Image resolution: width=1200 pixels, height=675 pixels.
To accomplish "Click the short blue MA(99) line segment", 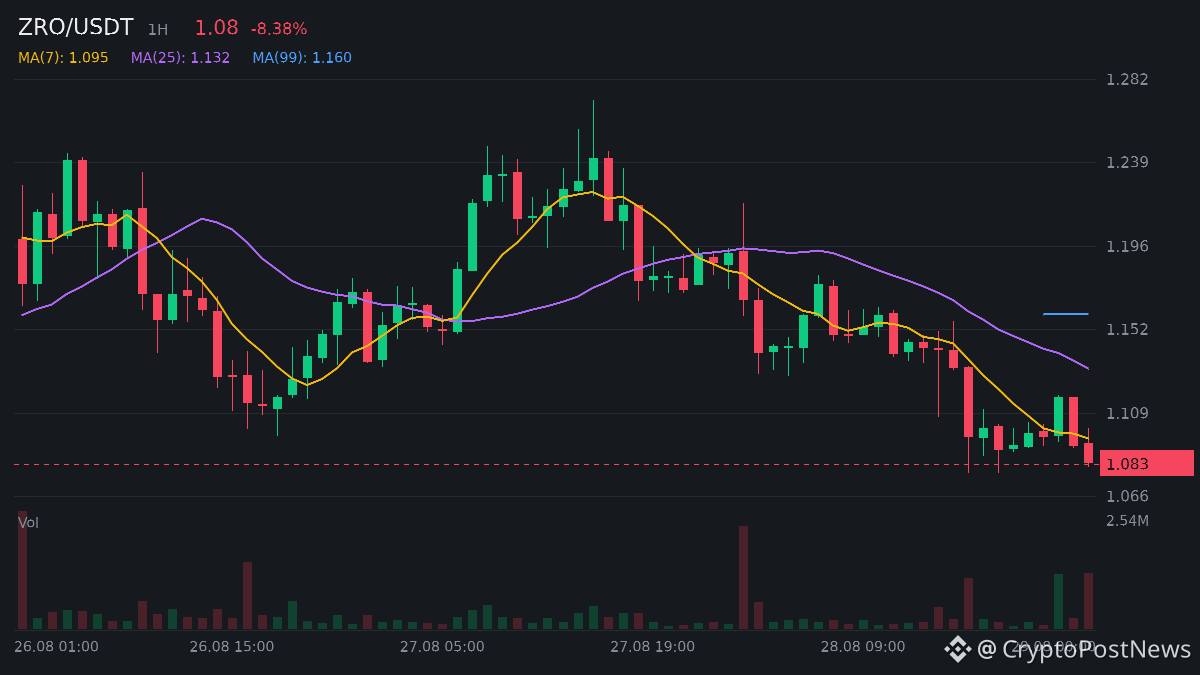I will coord(1065,314).
